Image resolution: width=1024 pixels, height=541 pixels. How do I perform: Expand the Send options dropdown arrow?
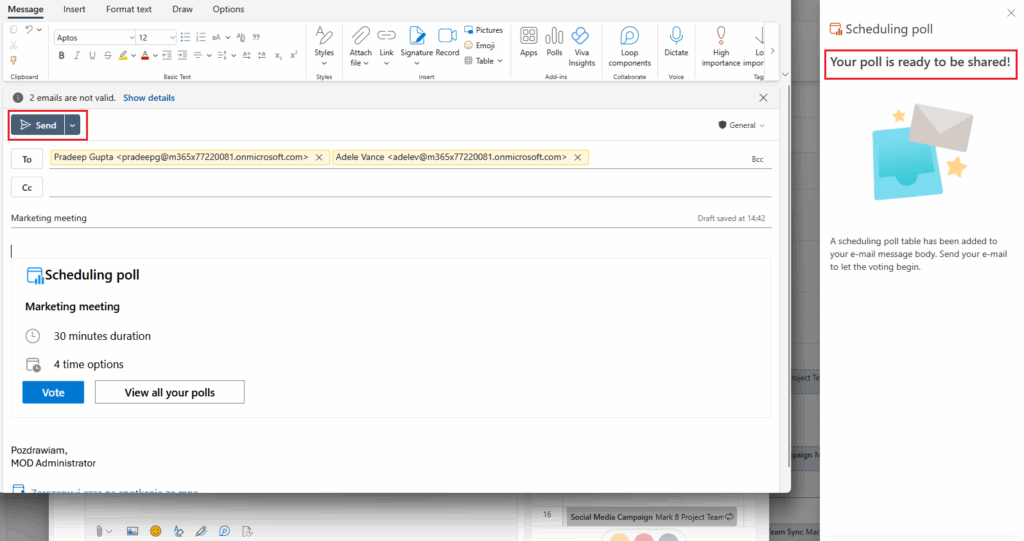tap(73, 125)
